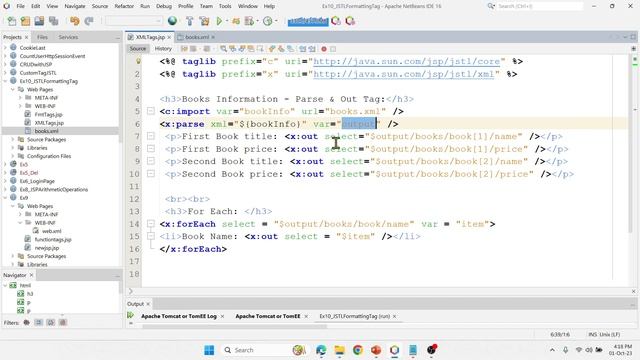Image resolution: width=640 pixels, height=360 pixels.
Task: Expand the META-INF folder under Ex10 Web Pages
Action: [20, 98]
